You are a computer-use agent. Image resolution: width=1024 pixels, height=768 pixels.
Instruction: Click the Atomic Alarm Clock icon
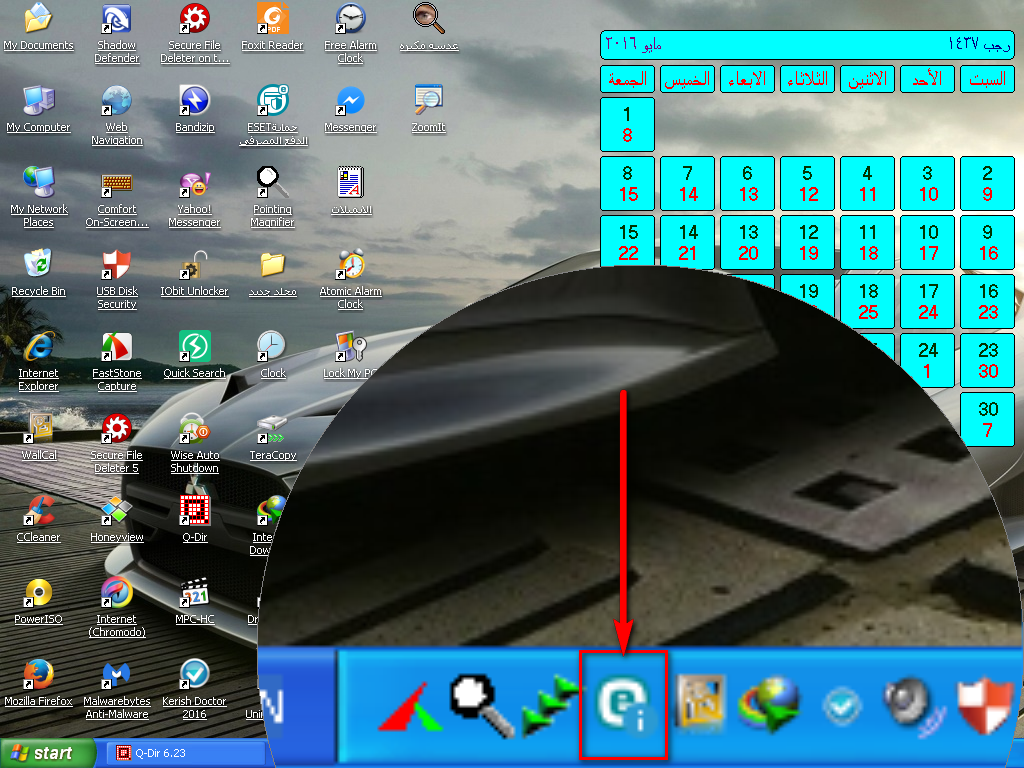pyautogui.click(x=350, y=280)
